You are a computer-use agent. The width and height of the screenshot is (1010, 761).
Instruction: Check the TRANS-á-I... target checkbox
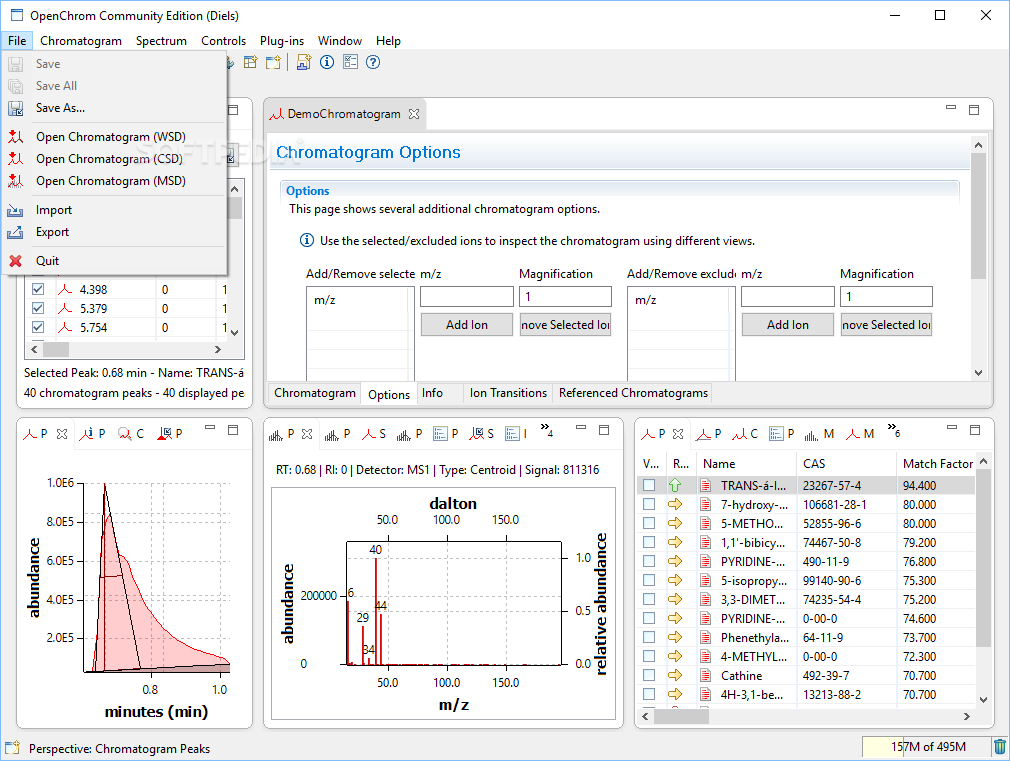649,485
